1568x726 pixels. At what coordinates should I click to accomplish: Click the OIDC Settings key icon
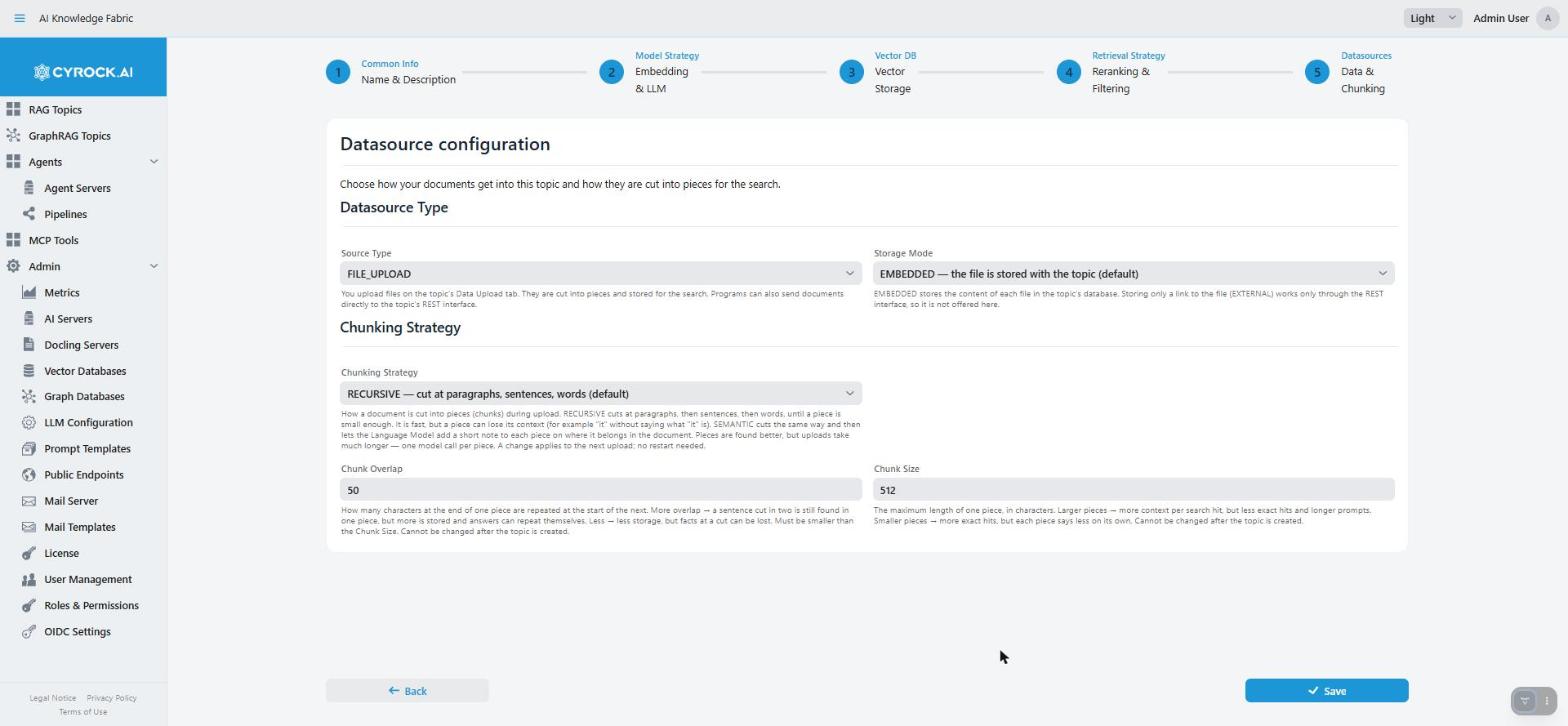29,632
